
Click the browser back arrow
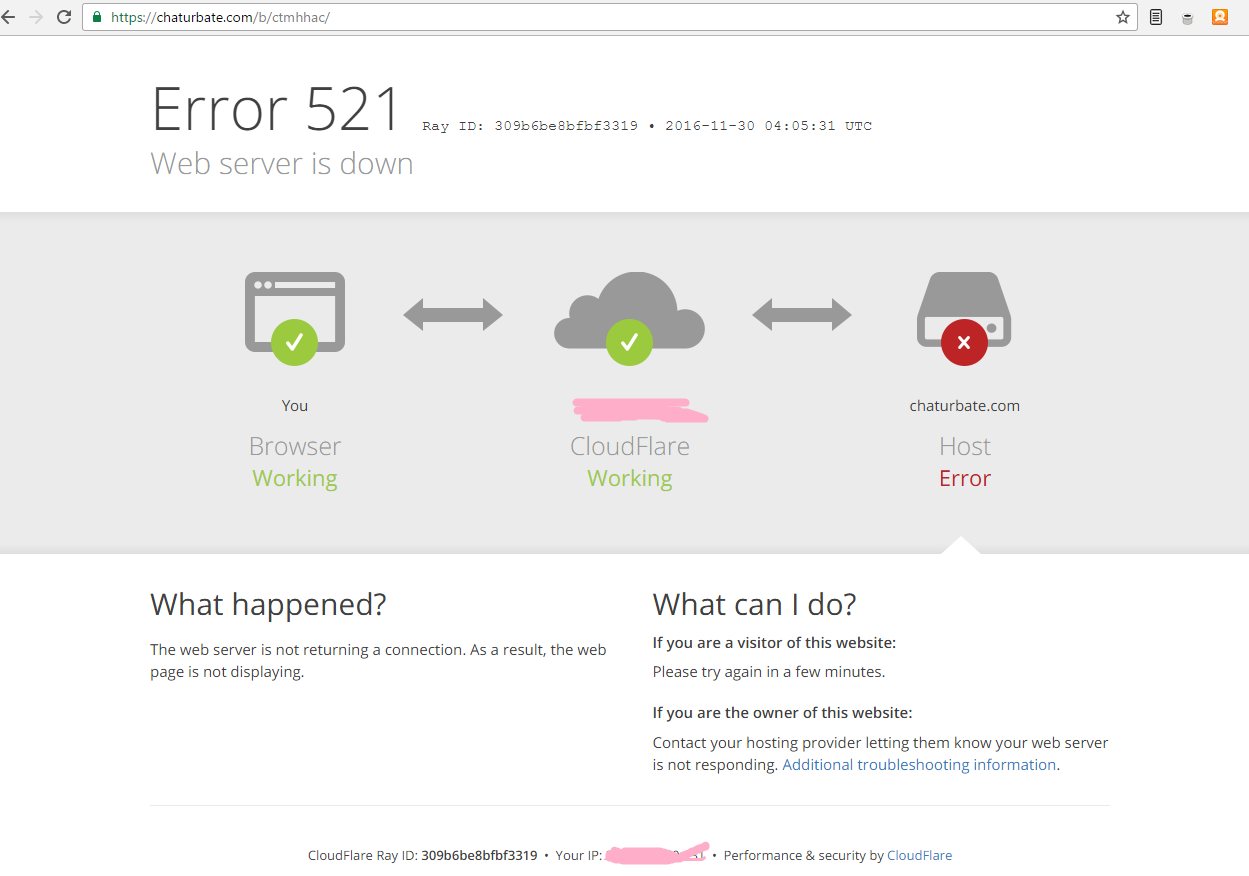(9, 17)
